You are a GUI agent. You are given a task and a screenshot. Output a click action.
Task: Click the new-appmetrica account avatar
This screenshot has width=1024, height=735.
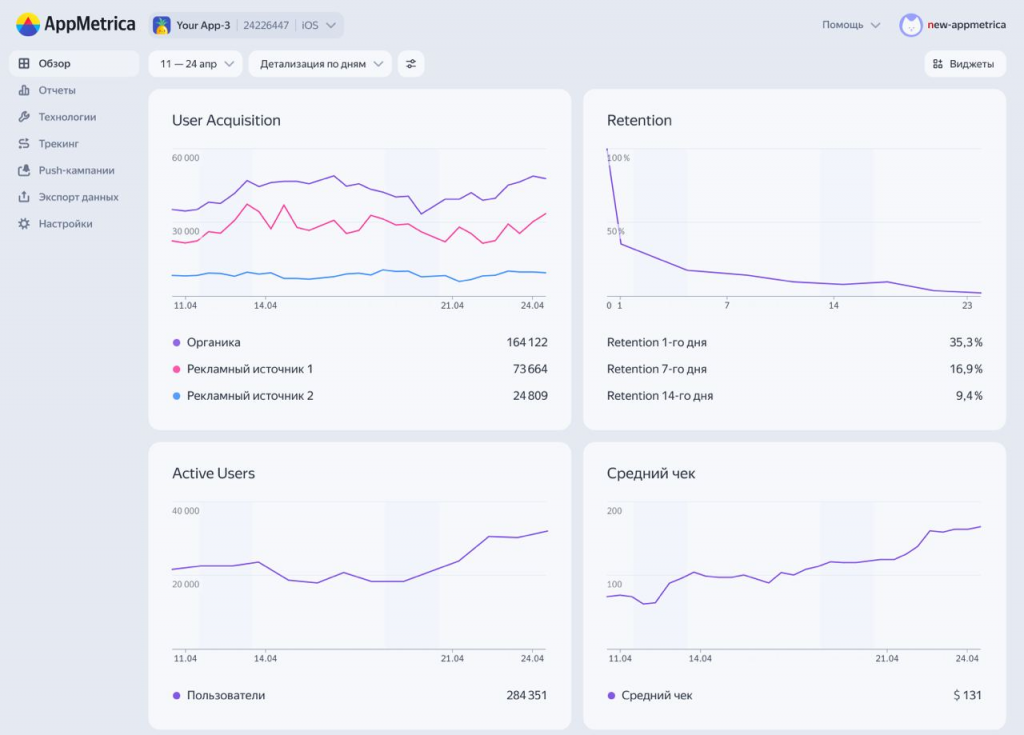(x=910, y=24)
